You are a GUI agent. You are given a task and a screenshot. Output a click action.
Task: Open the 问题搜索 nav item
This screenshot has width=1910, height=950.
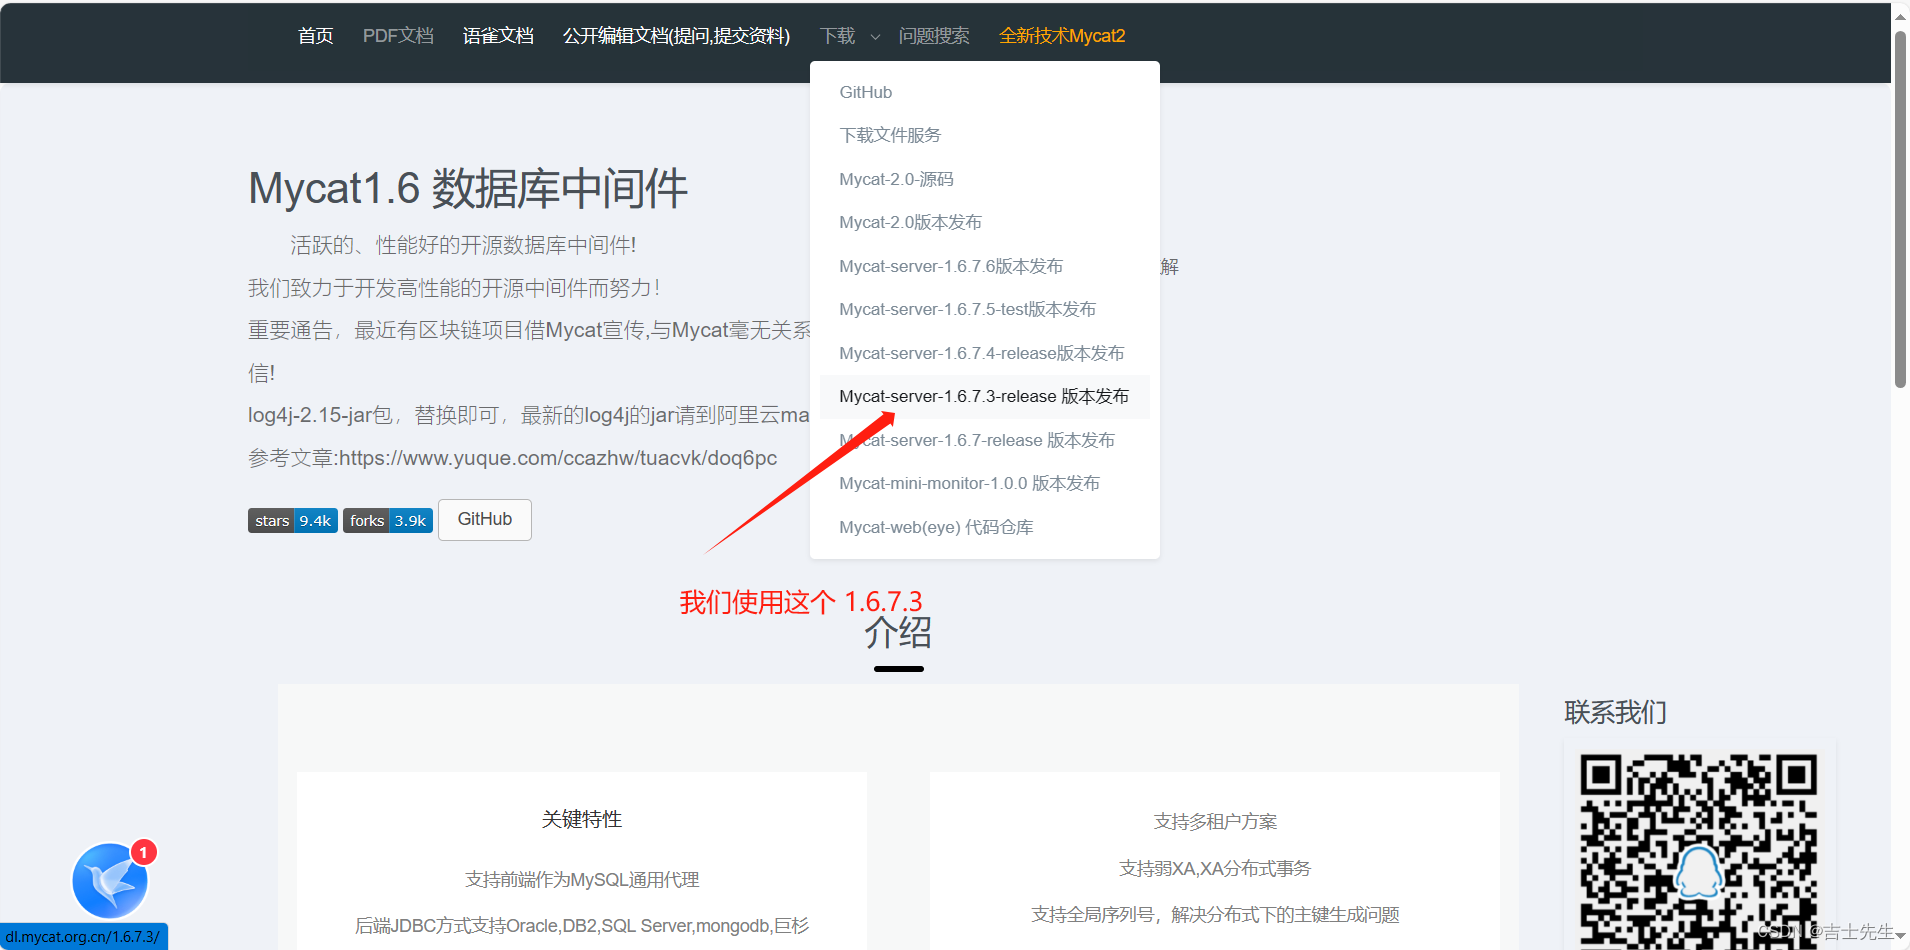(x=934, y=36)
